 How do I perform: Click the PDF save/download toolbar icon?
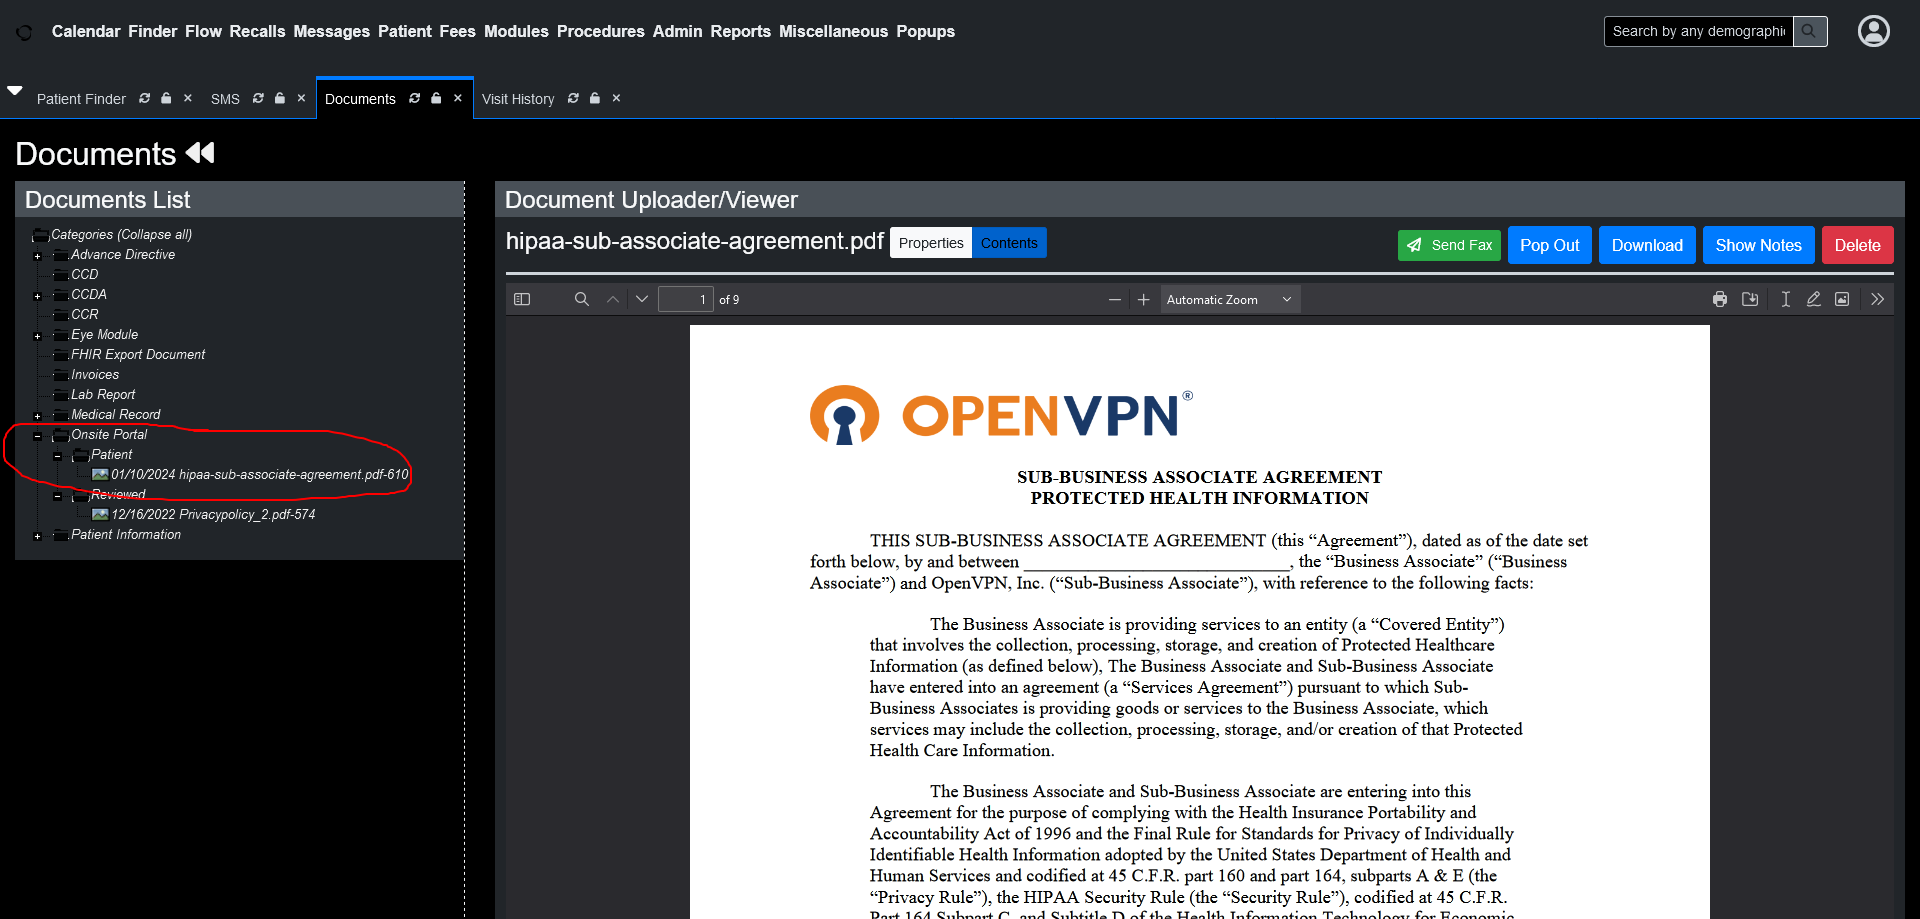pos(1750,299)
